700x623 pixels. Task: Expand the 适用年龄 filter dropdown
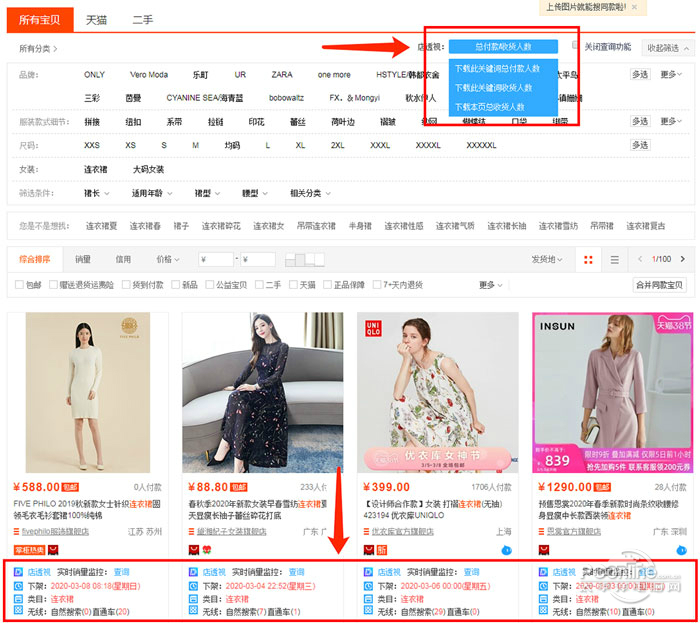click(x=152, y=193)
